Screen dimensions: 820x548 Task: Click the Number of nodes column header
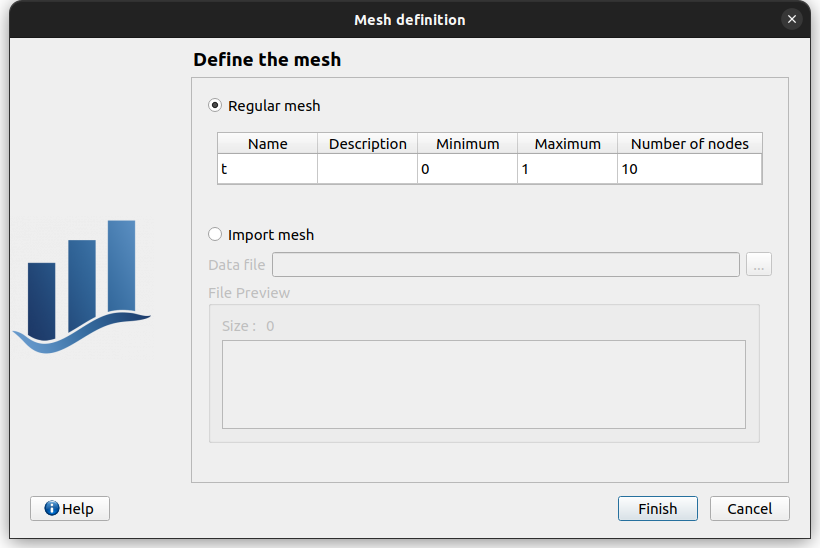(689, 144)
